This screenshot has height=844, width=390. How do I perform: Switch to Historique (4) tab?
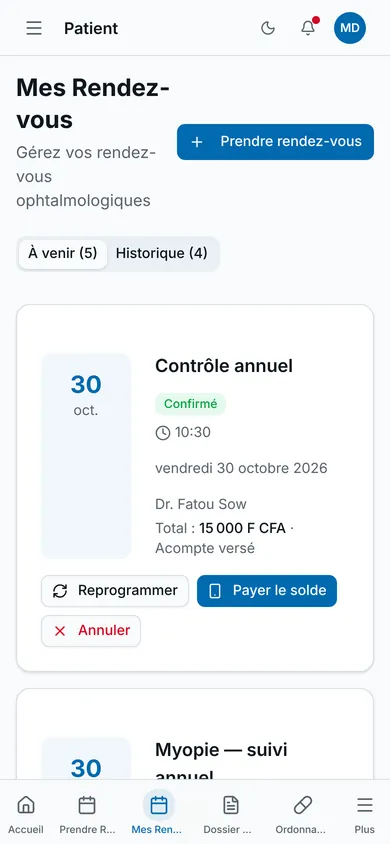coord(162,254)
